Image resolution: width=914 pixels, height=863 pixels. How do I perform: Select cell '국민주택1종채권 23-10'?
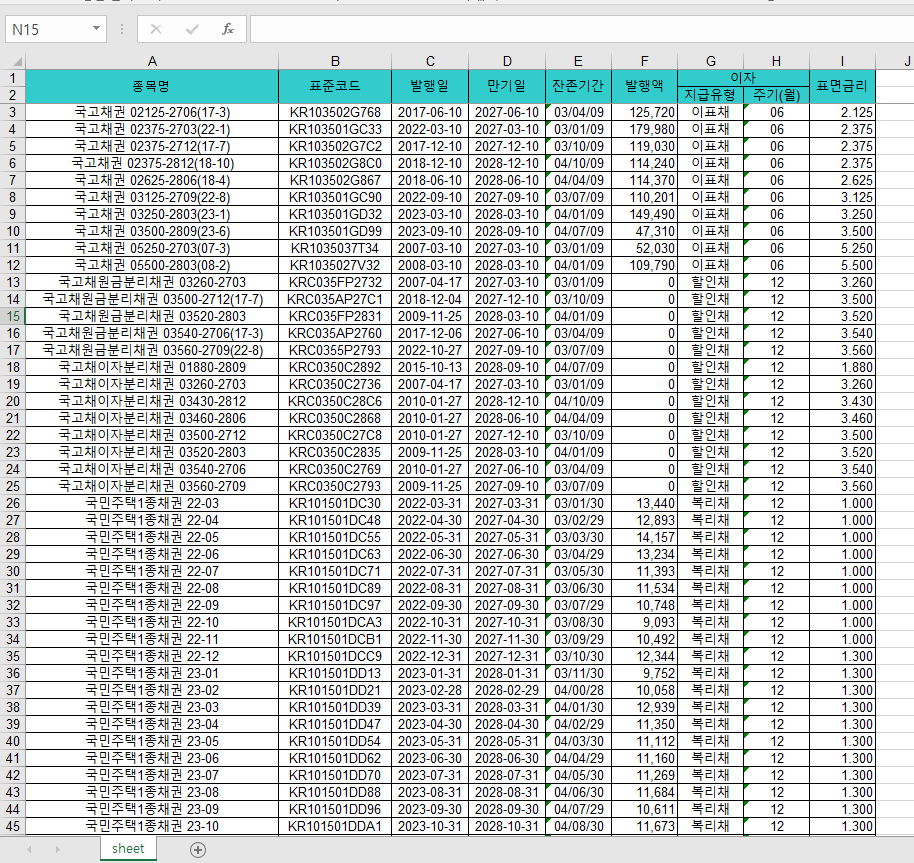(152, 826)
